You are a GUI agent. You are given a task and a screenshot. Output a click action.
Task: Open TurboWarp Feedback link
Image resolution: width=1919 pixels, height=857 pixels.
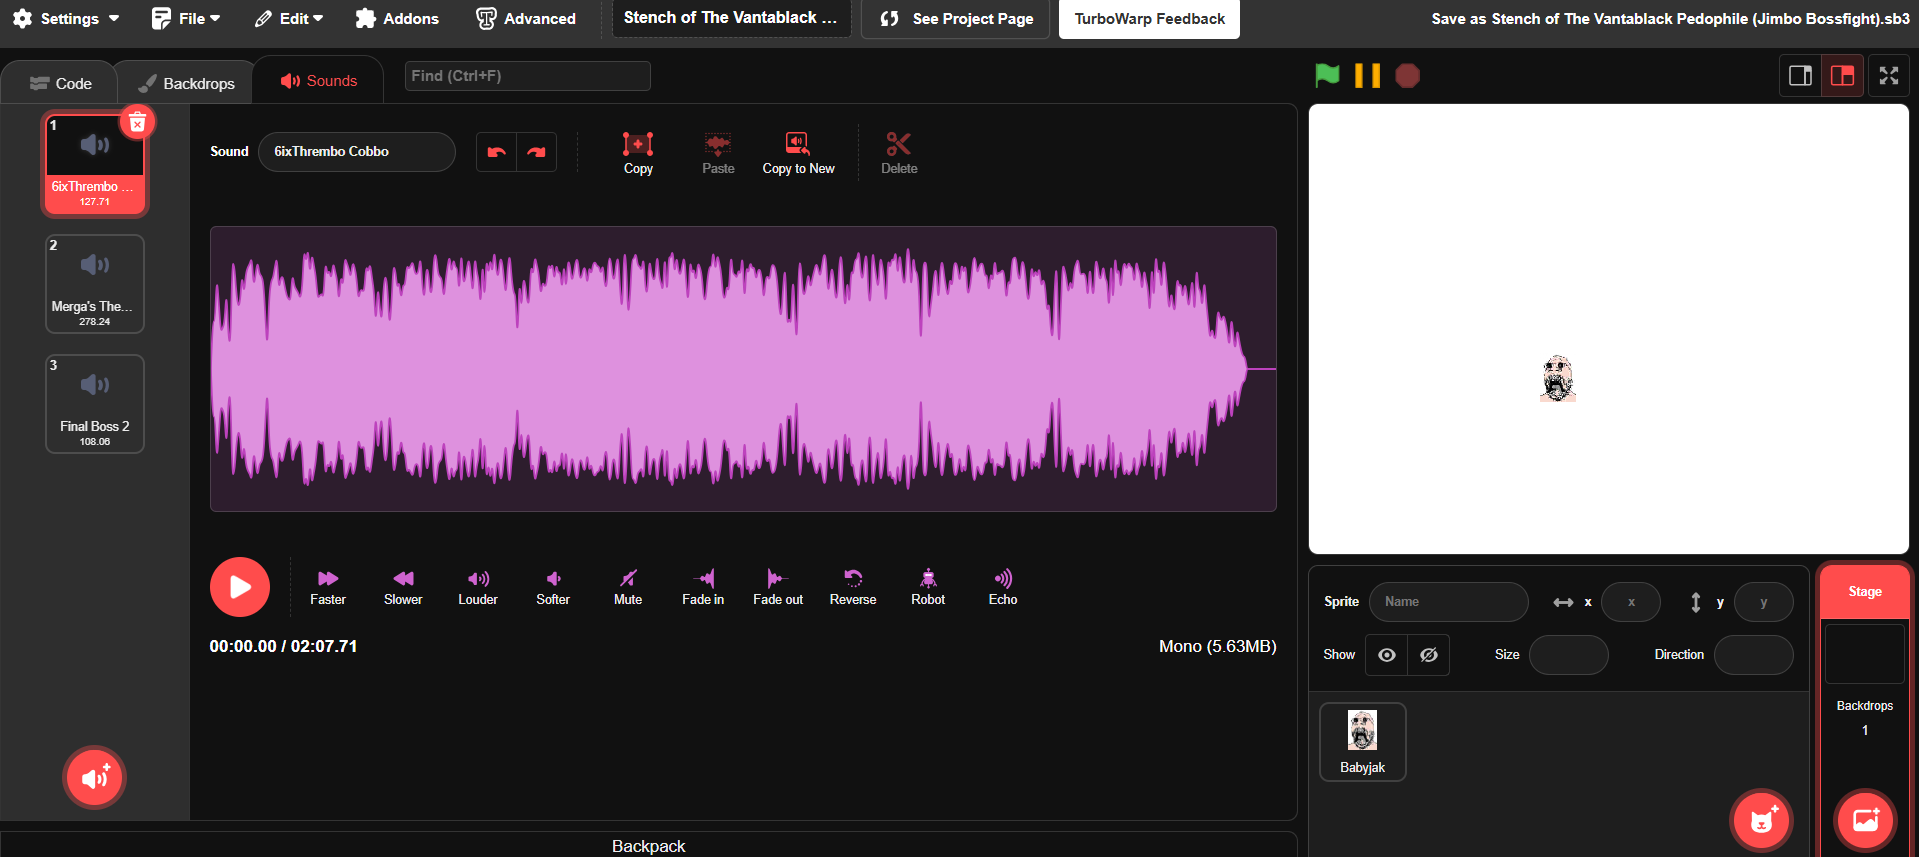click(x=1149, y=19)
